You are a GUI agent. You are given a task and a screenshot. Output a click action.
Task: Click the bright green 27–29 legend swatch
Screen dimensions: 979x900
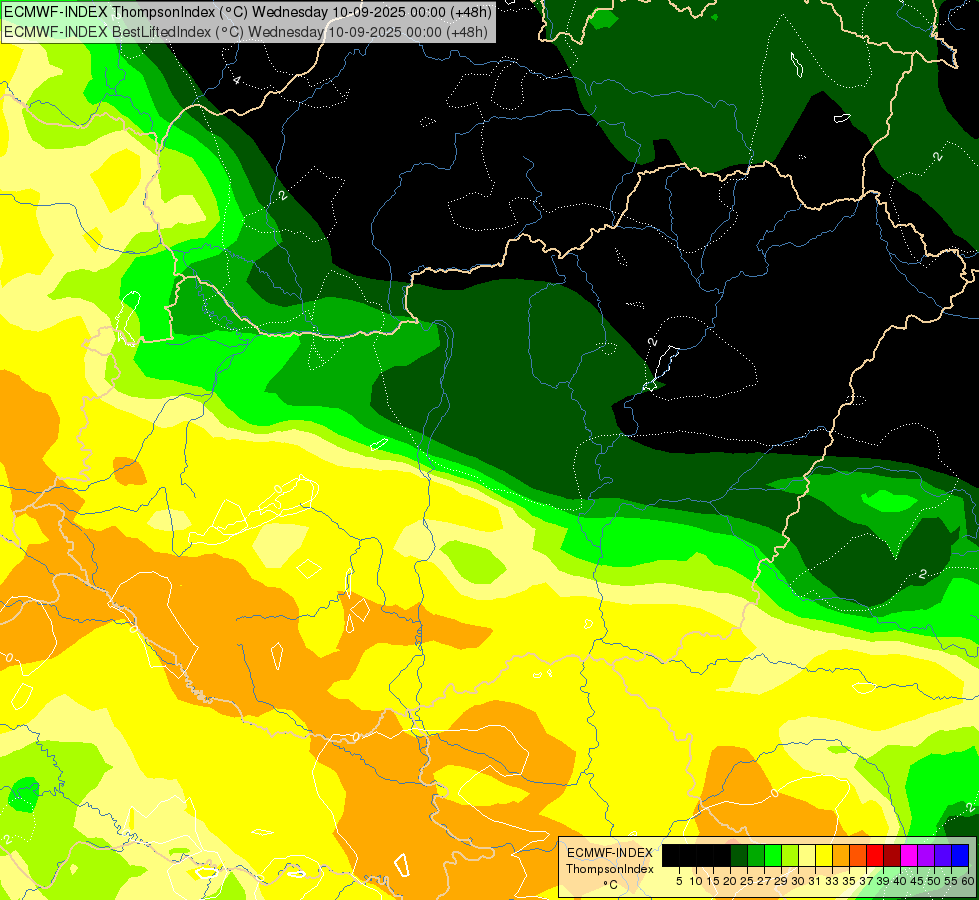click(x=773, y=855)
